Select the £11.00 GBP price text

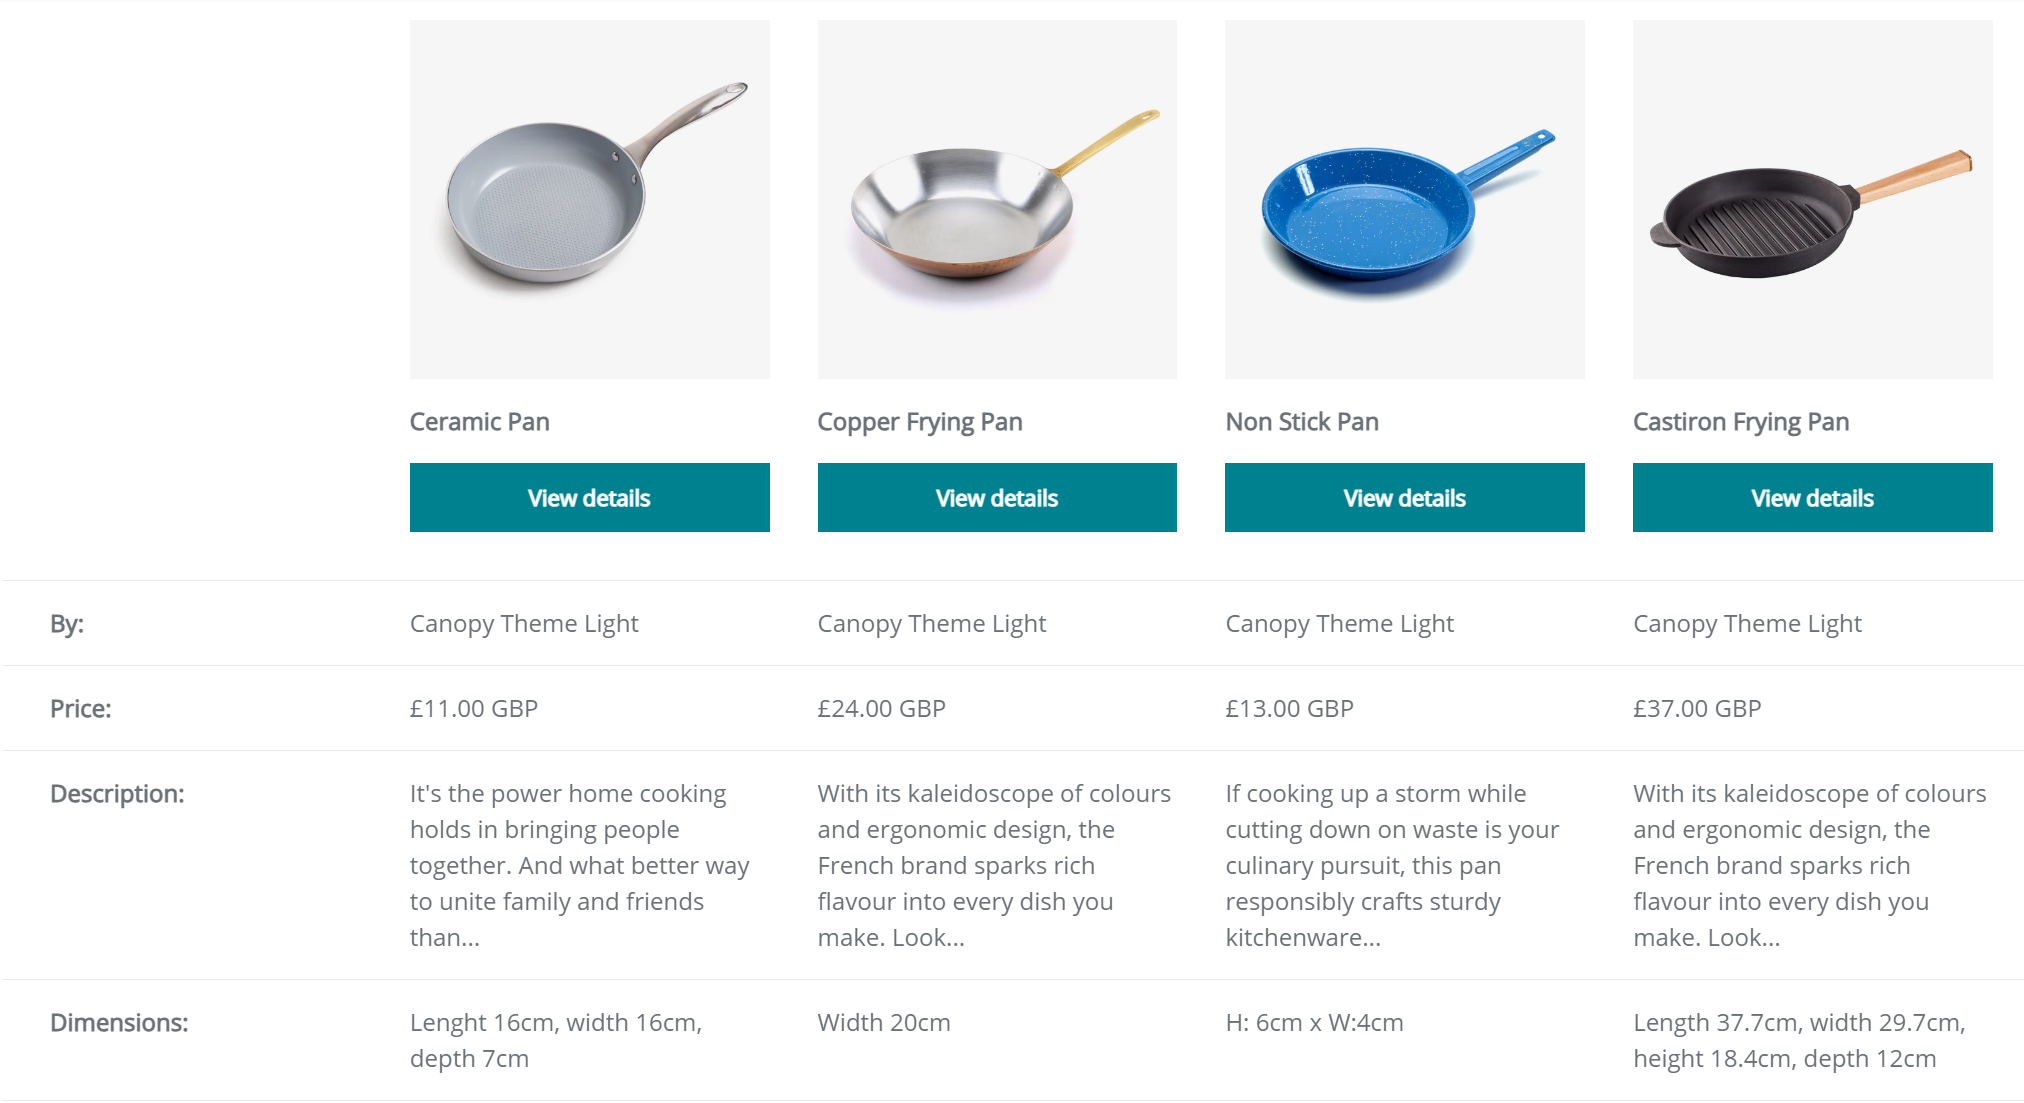pyautogui.click(x=474, y=708)
